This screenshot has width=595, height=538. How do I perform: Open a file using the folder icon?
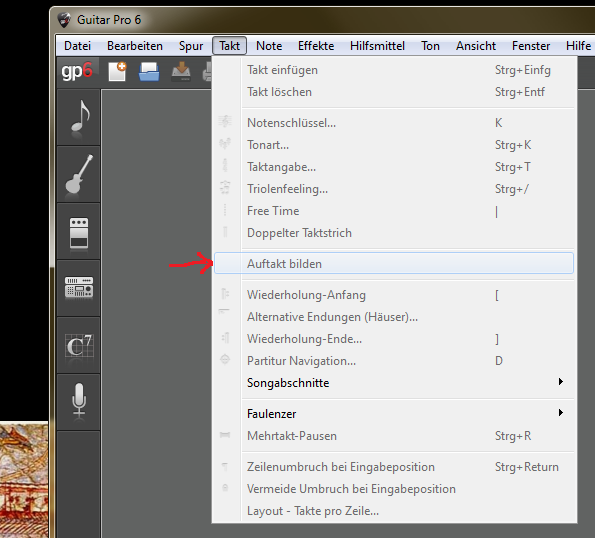tap(149, 72)
